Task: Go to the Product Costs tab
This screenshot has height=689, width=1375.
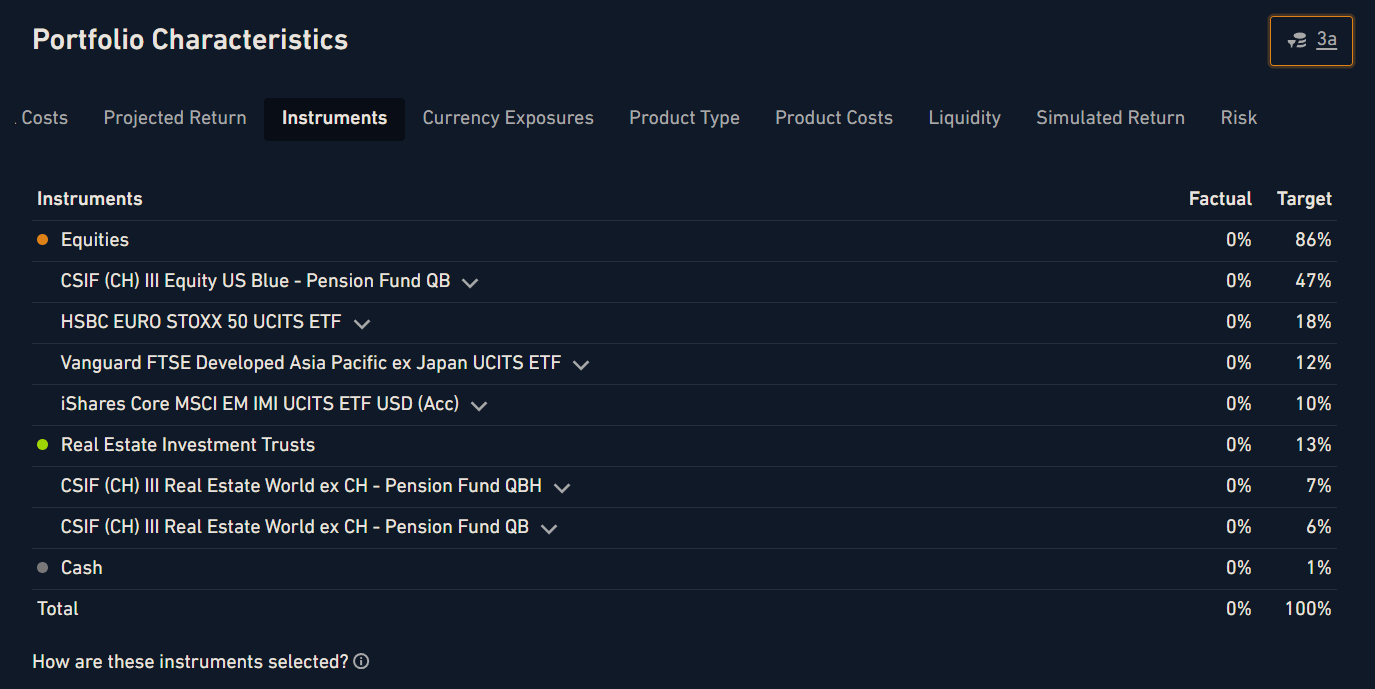Action: click(834, 118)
